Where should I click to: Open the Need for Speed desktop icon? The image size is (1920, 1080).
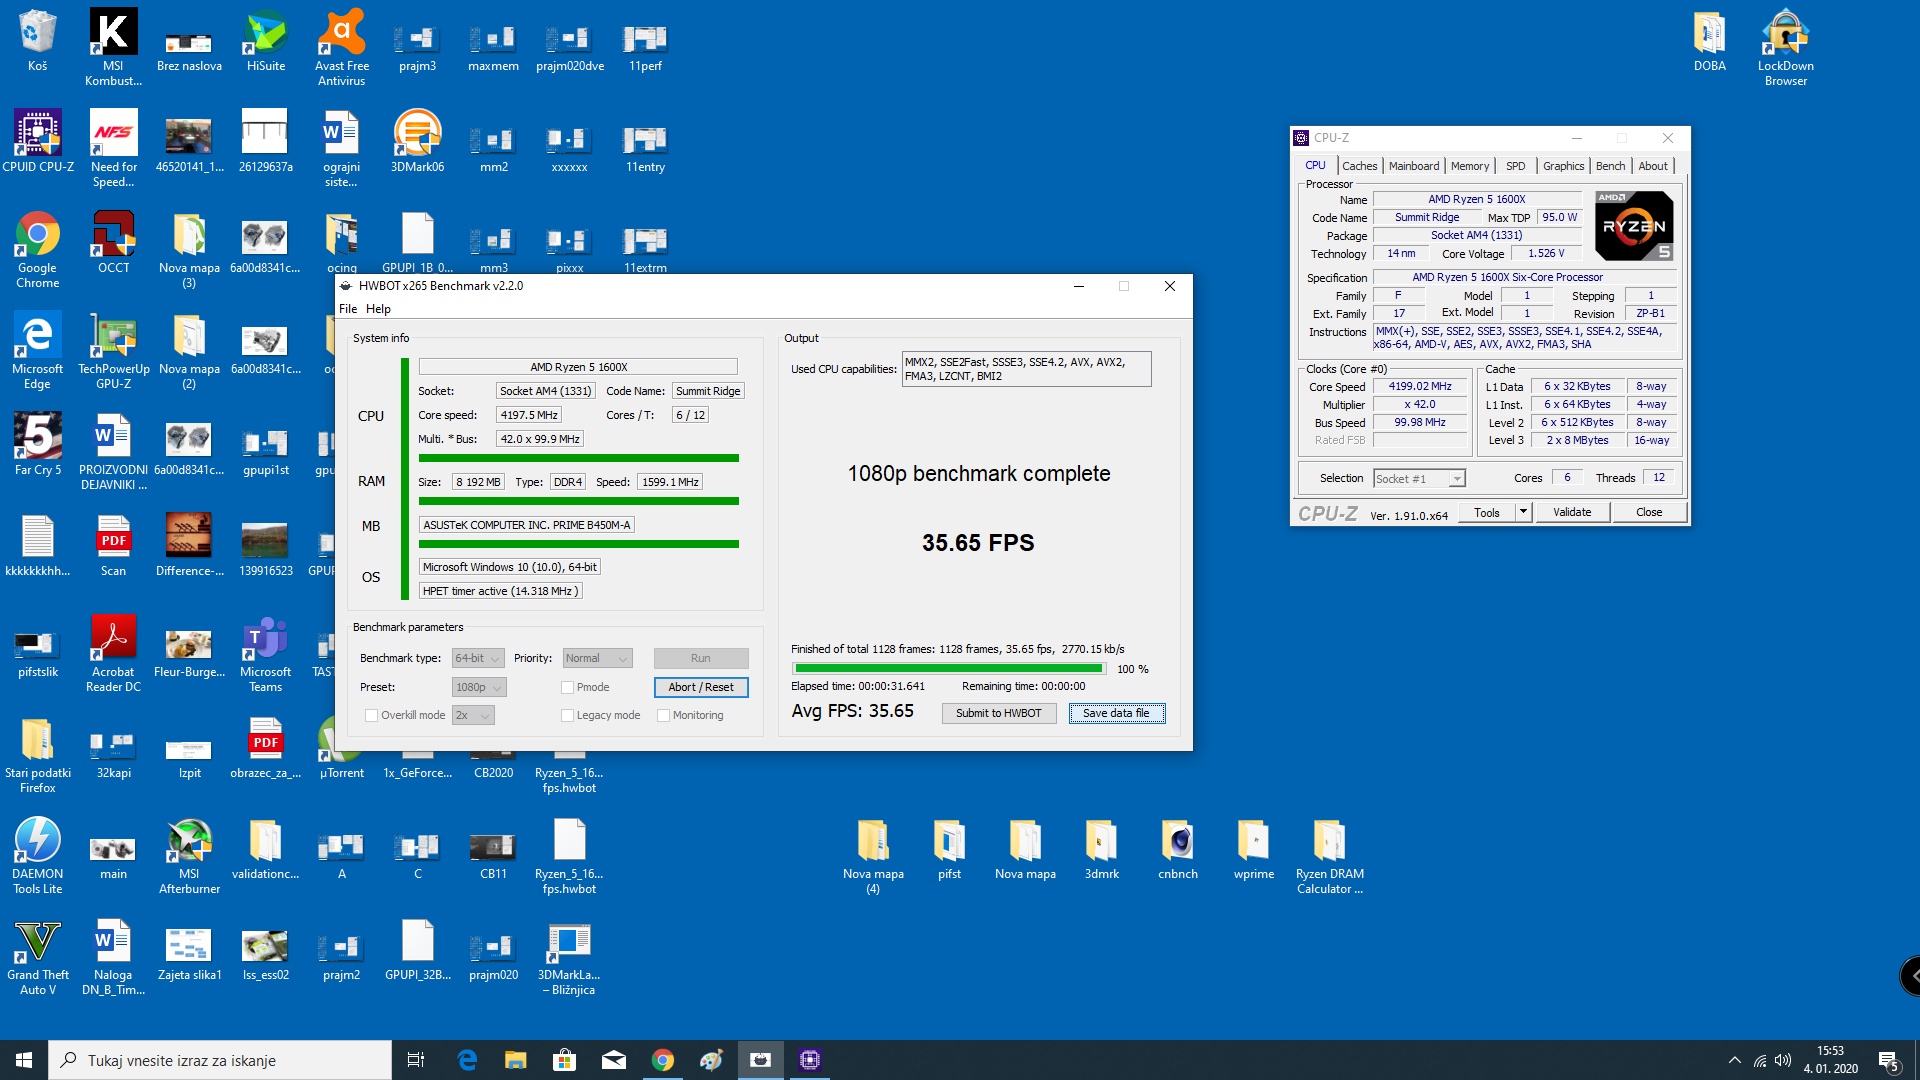(113, 149)
